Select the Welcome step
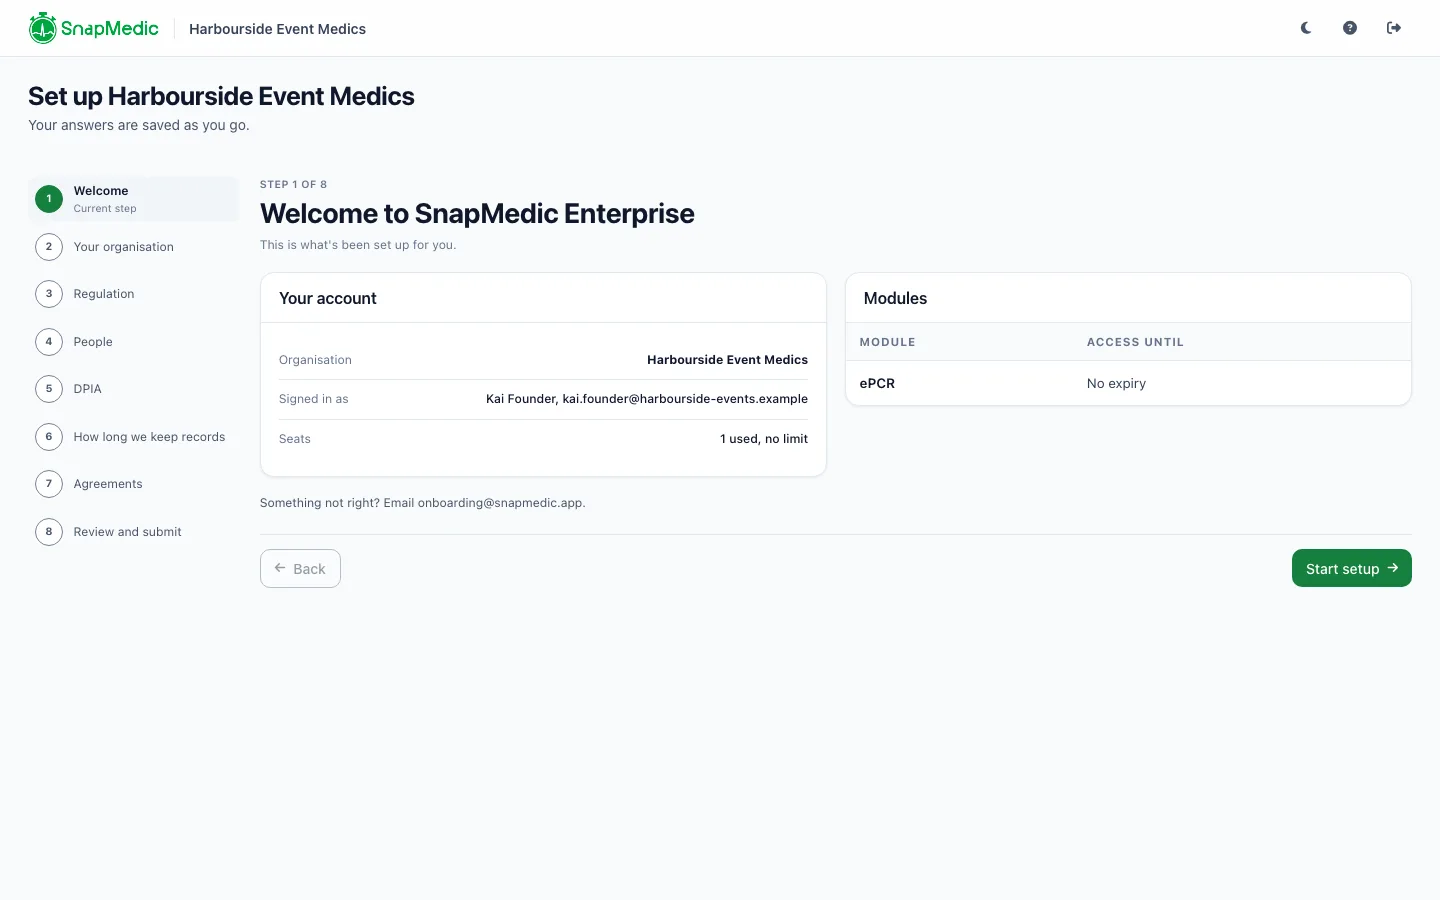Image resolution: width=1440 pixels, height=900 pixels. coord(134,199)
